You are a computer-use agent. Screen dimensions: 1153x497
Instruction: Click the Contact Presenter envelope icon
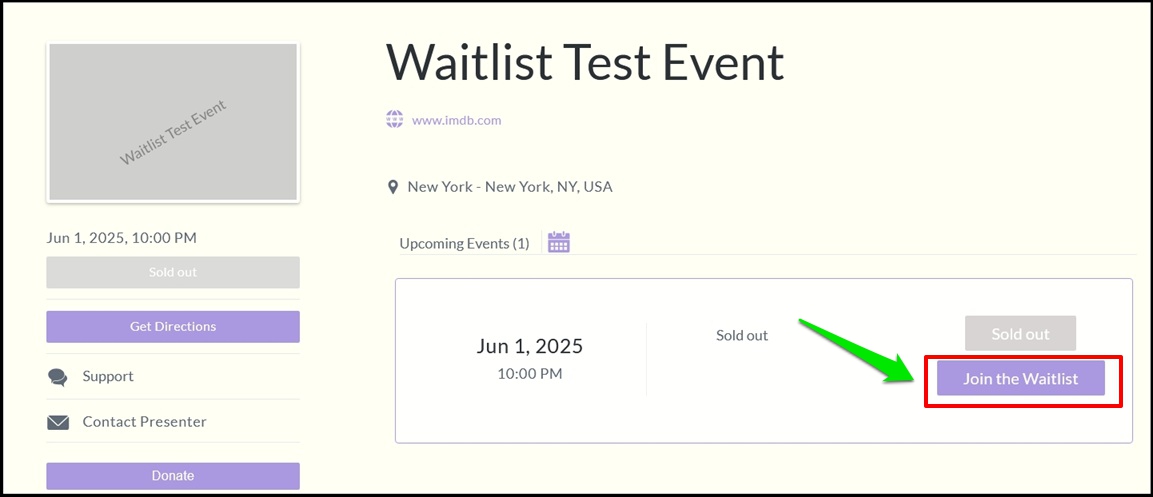coord(58,422)
